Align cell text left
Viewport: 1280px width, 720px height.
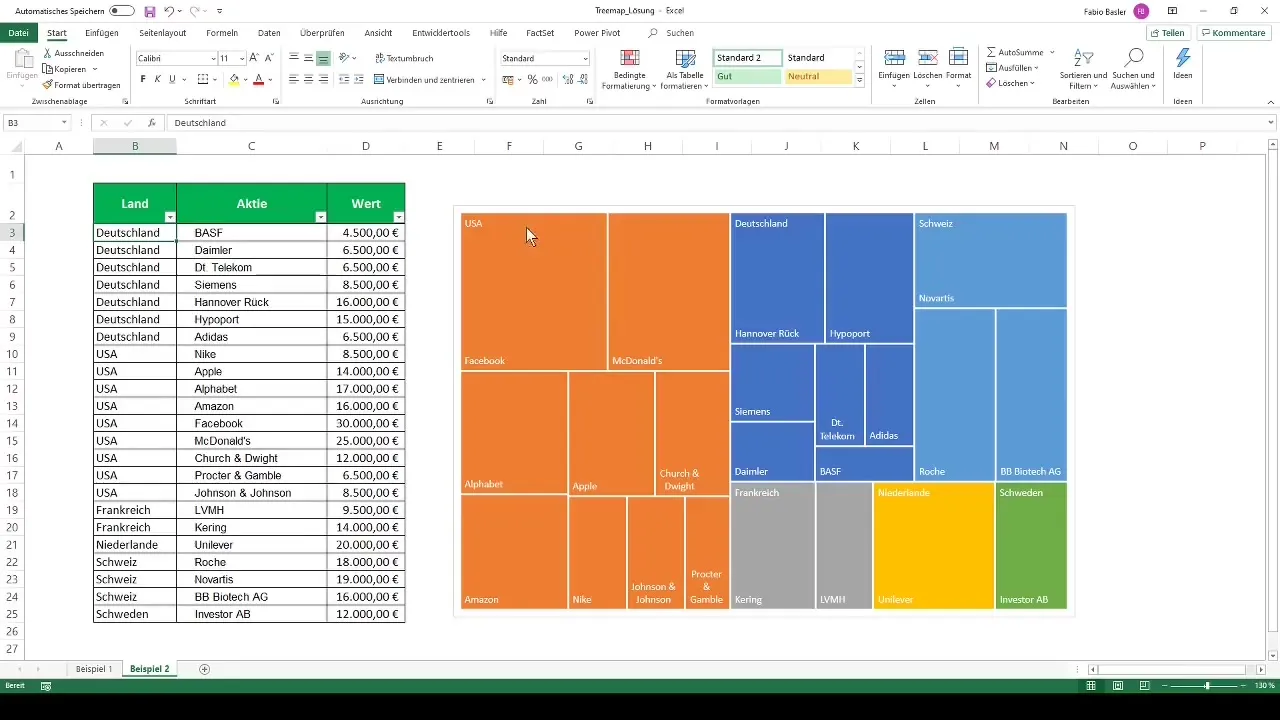click(294, 79)
